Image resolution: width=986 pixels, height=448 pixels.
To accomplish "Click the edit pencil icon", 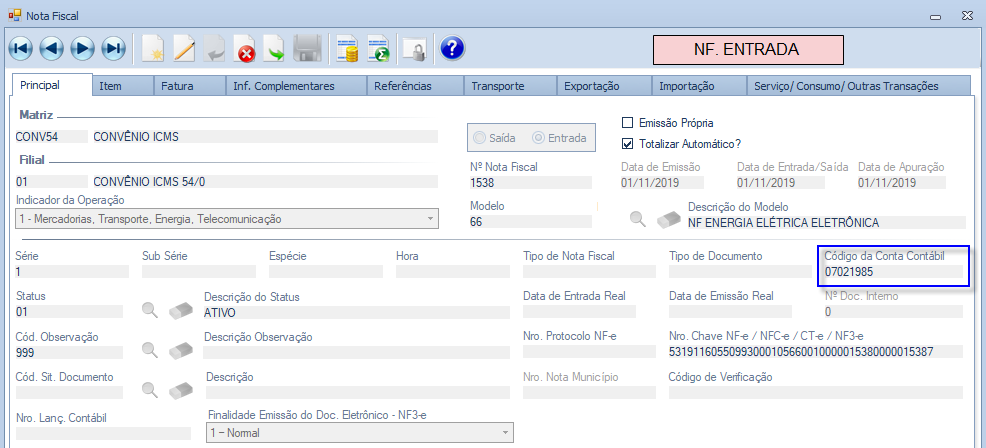I will click(184, 48).
